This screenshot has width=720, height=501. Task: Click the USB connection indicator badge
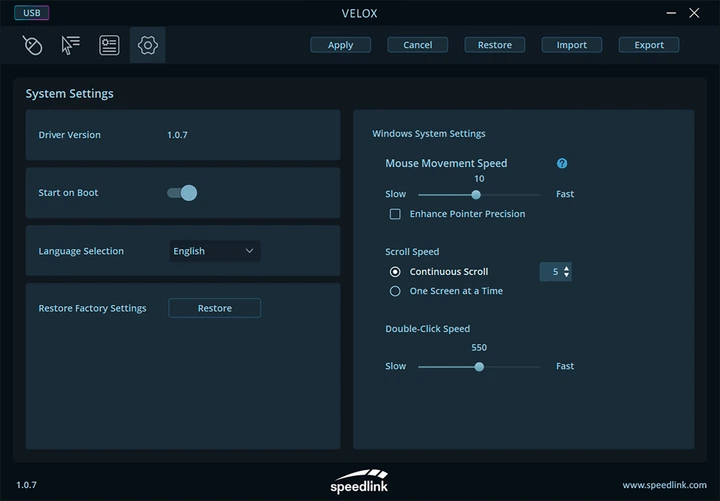tap(31, 13)
